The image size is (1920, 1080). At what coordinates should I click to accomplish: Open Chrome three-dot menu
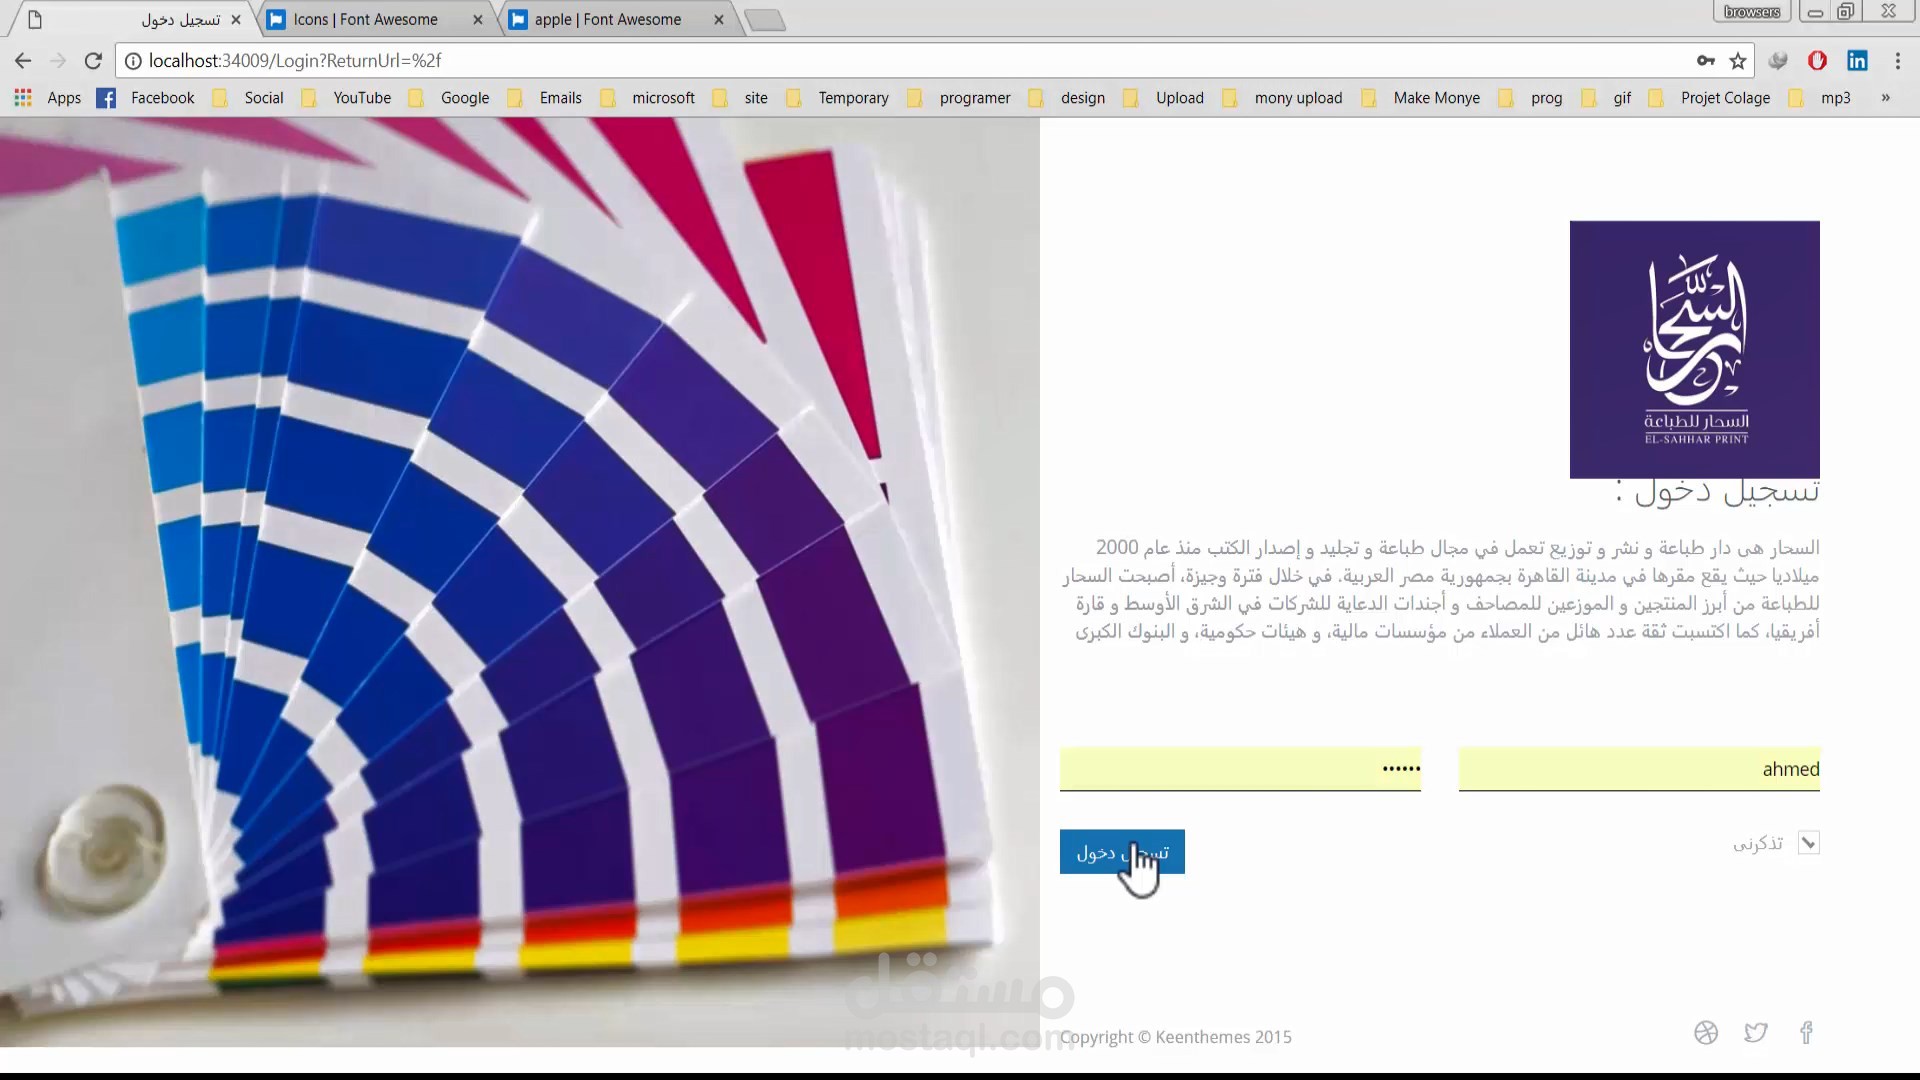(1897, 61)
